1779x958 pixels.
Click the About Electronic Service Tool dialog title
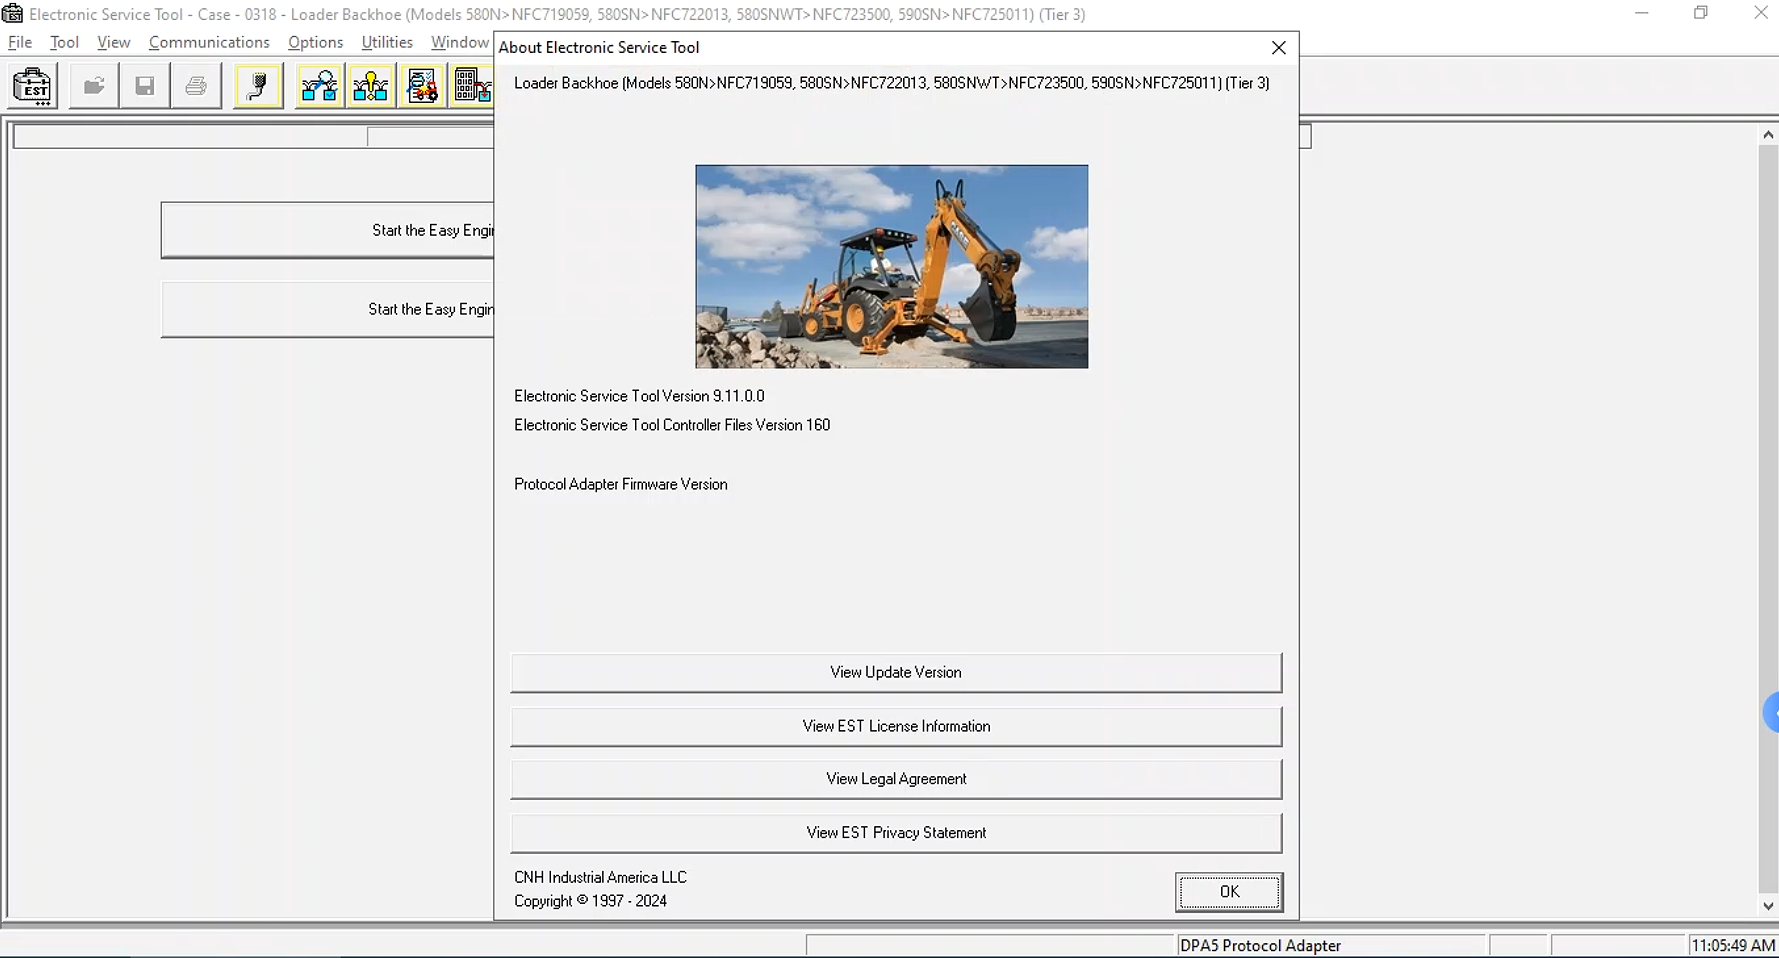click(x=599, y=48)
